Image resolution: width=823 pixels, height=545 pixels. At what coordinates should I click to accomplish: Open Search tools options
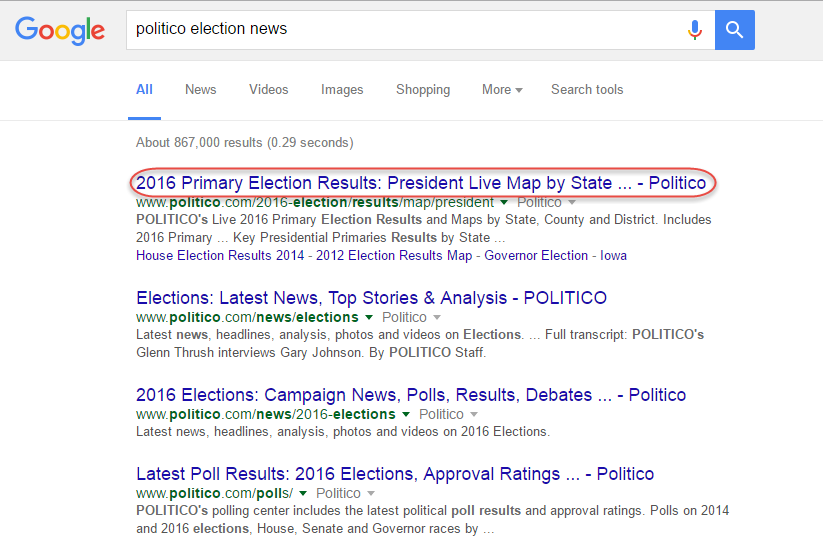click(587, 90)
